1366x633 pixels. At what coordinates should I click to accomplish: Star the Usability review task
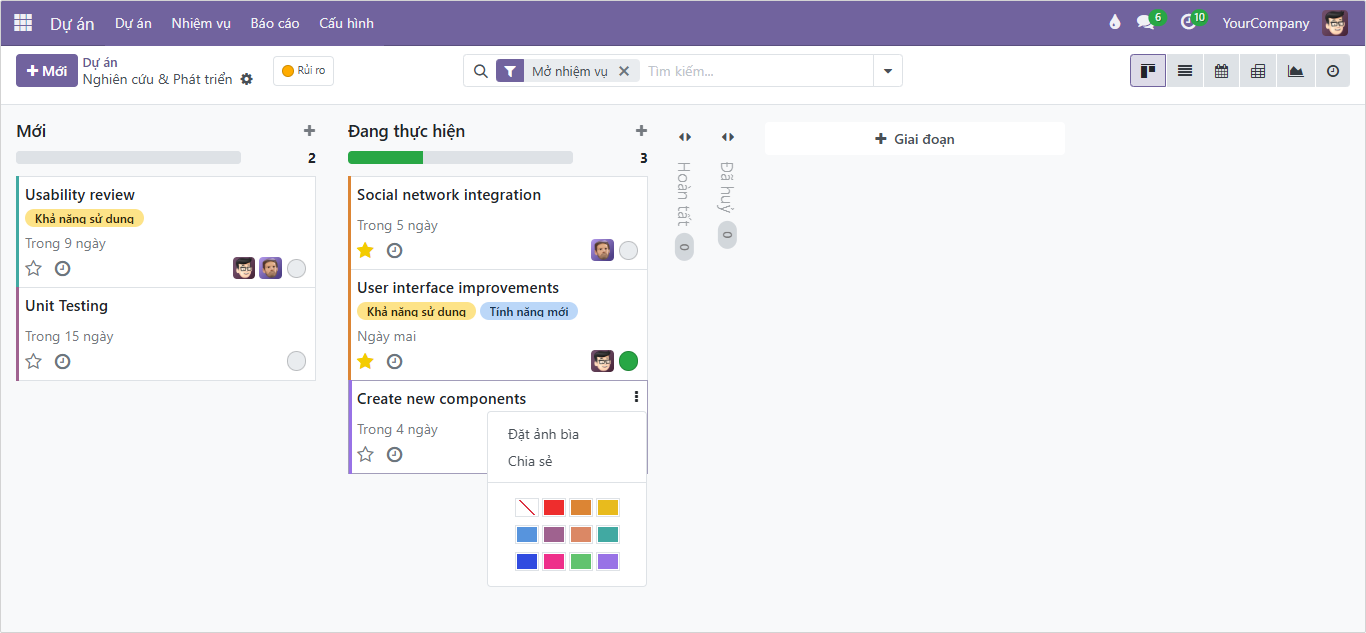pos(34,268)
